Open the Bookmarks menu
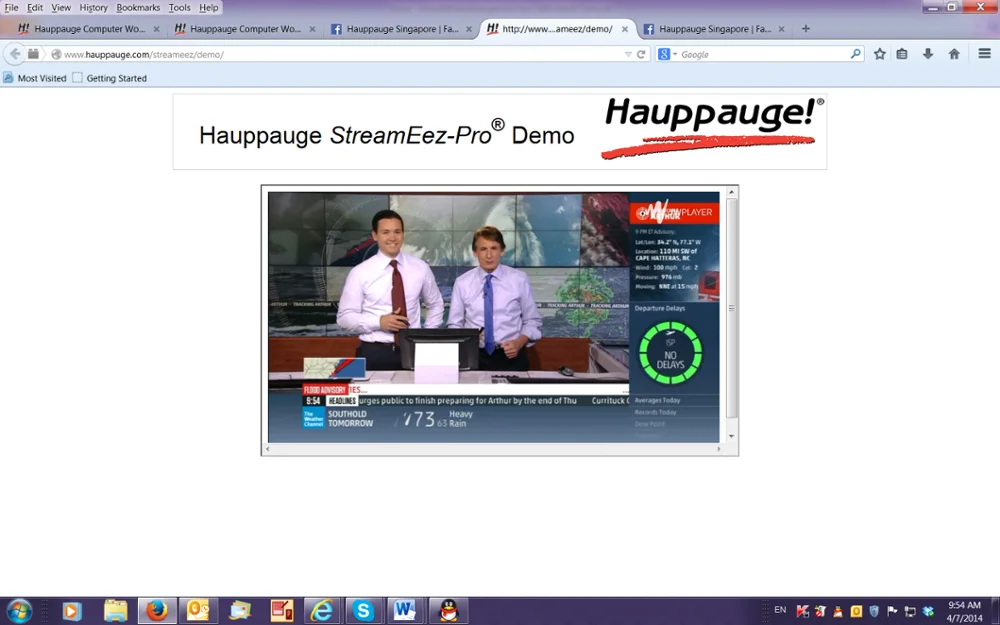 138,7
